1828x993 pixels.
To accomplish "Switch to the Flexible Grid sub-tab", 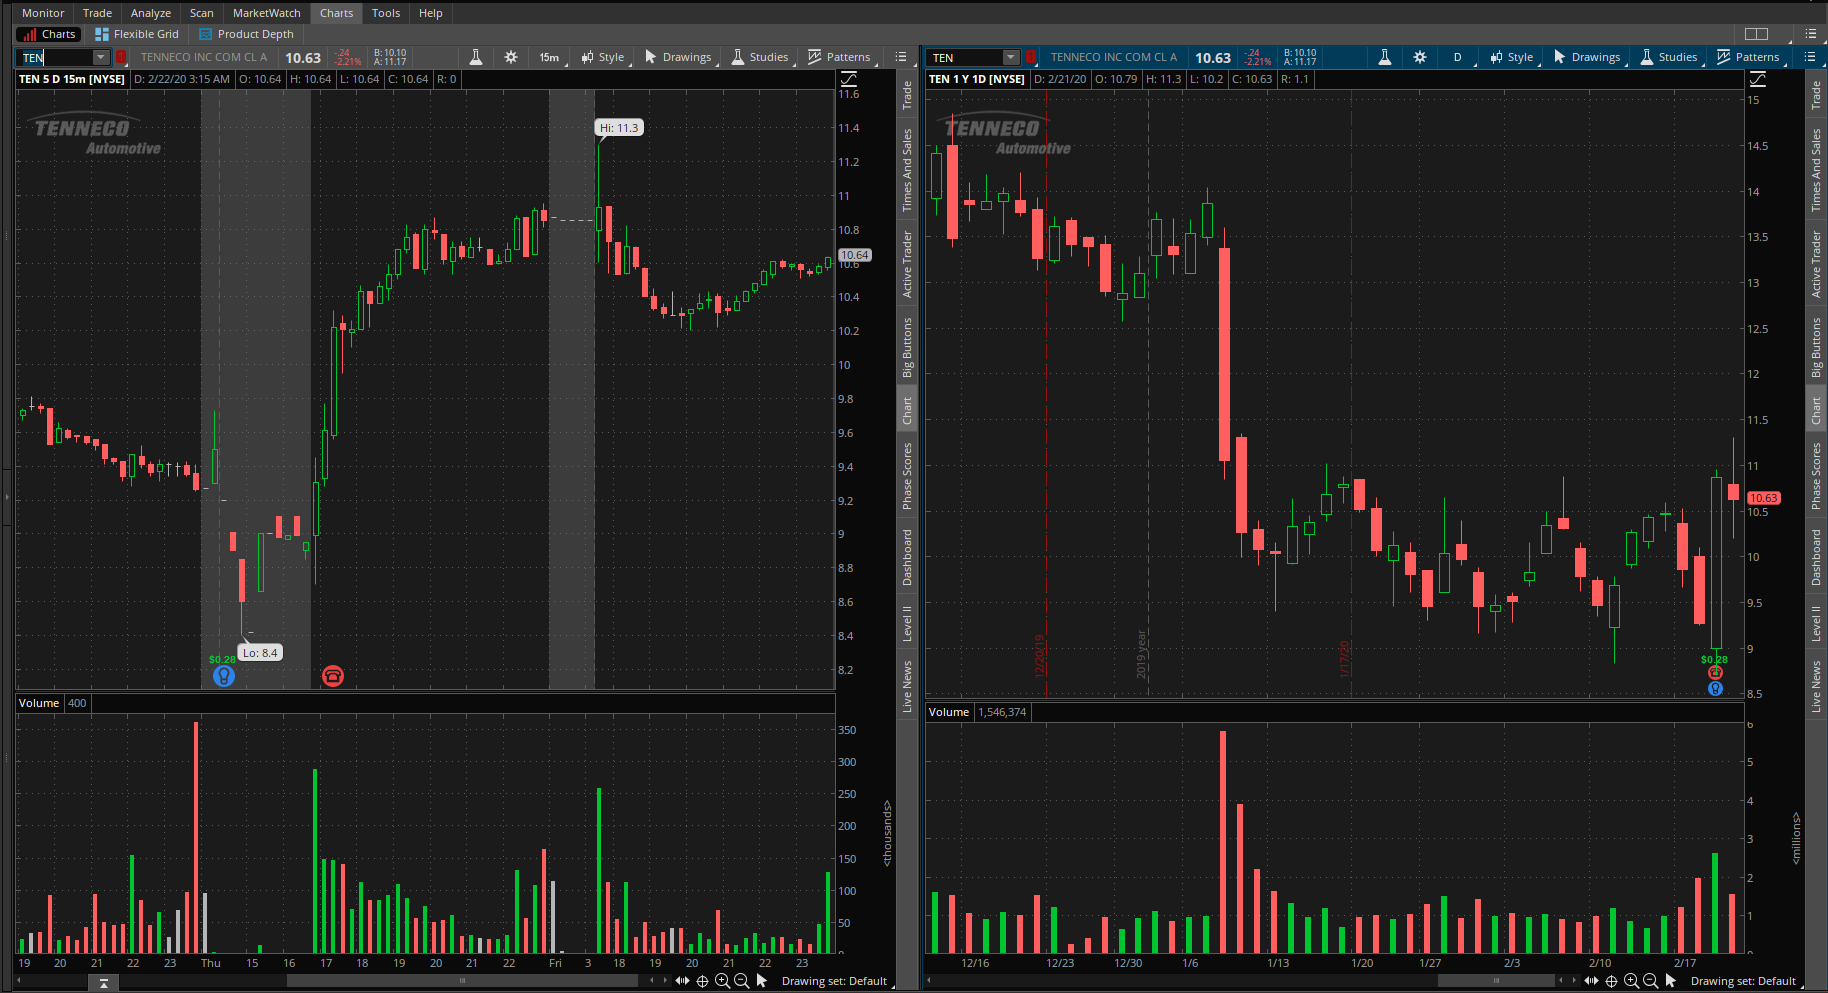I will [x=137, y=34].
